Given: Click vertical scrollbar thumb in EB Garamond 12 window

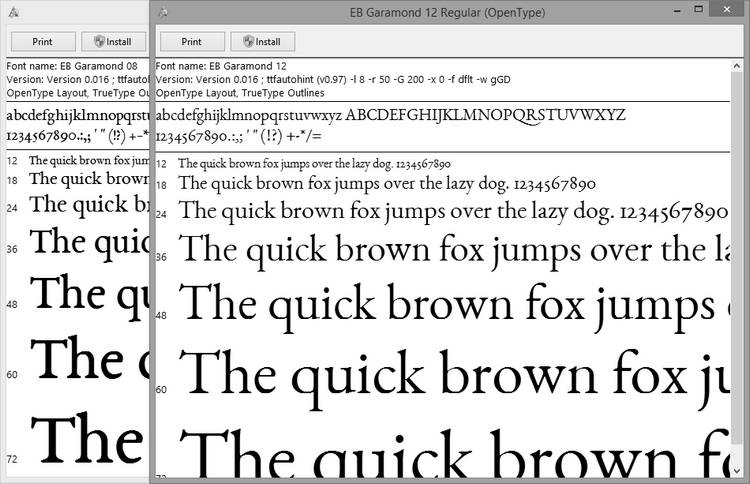Looking at the screenshot, I should [x=737, y=258].
